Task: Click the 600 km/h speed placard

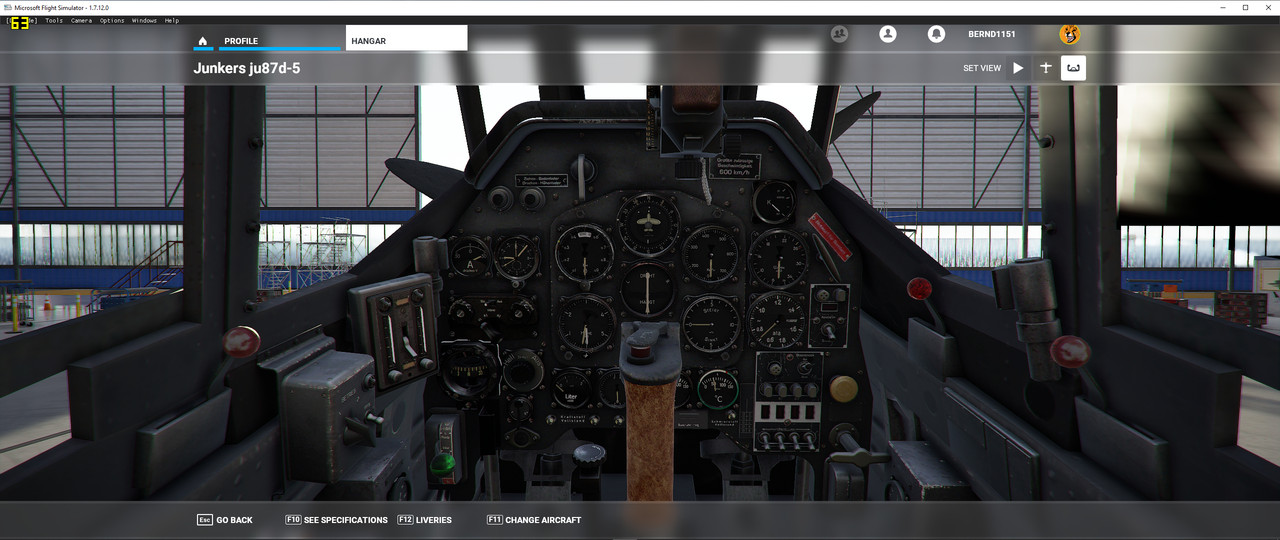Action: coord(735,166)
